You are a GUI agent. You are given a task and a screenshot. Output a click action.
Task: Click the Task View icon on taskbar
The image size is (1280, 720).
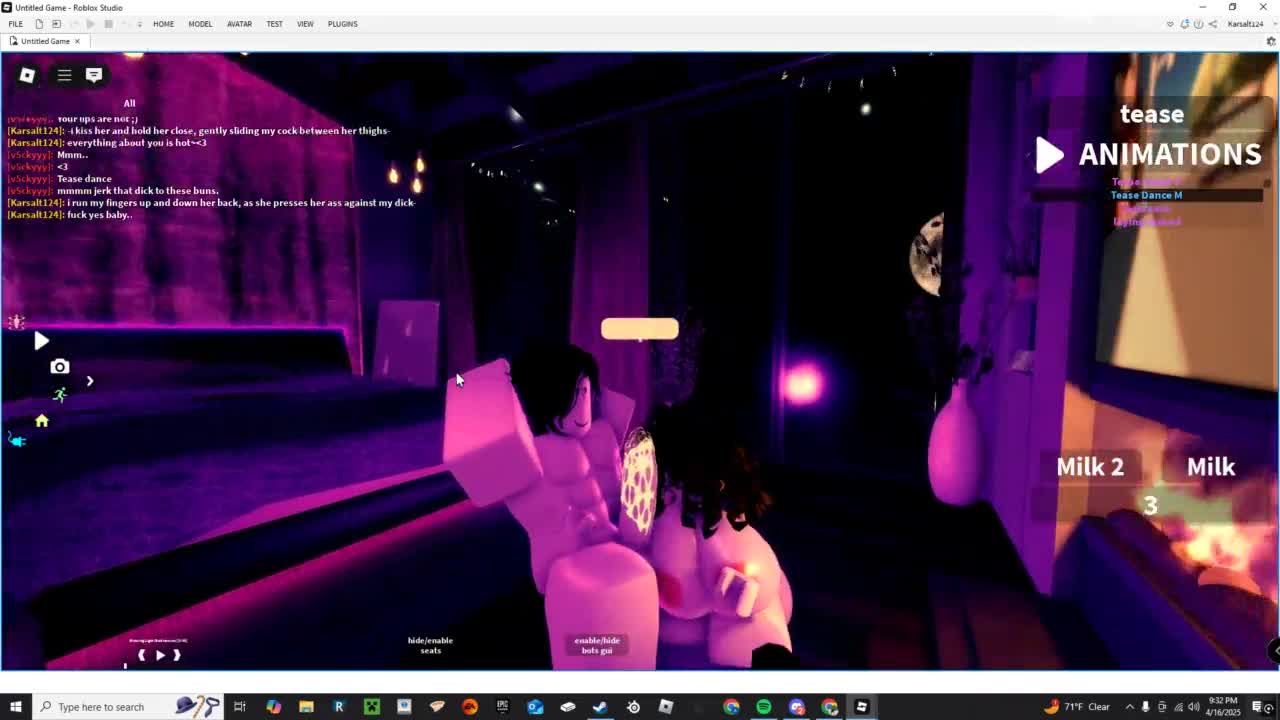(x=240, y=707)
